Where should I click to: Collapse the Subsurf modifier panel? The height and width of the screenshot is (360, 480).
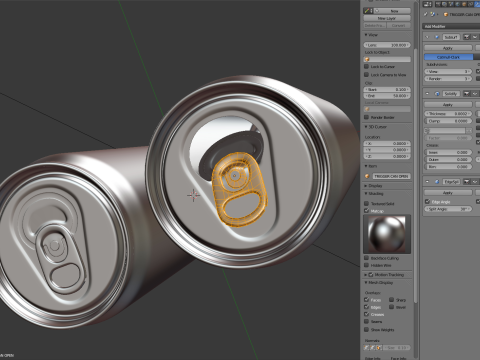point(428,37)
